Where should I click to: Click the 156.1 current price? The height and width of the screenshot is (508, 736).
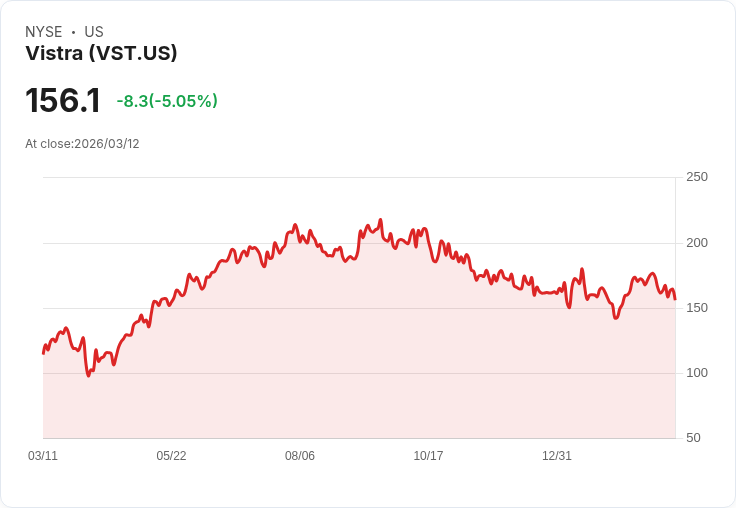pos(63,100)
